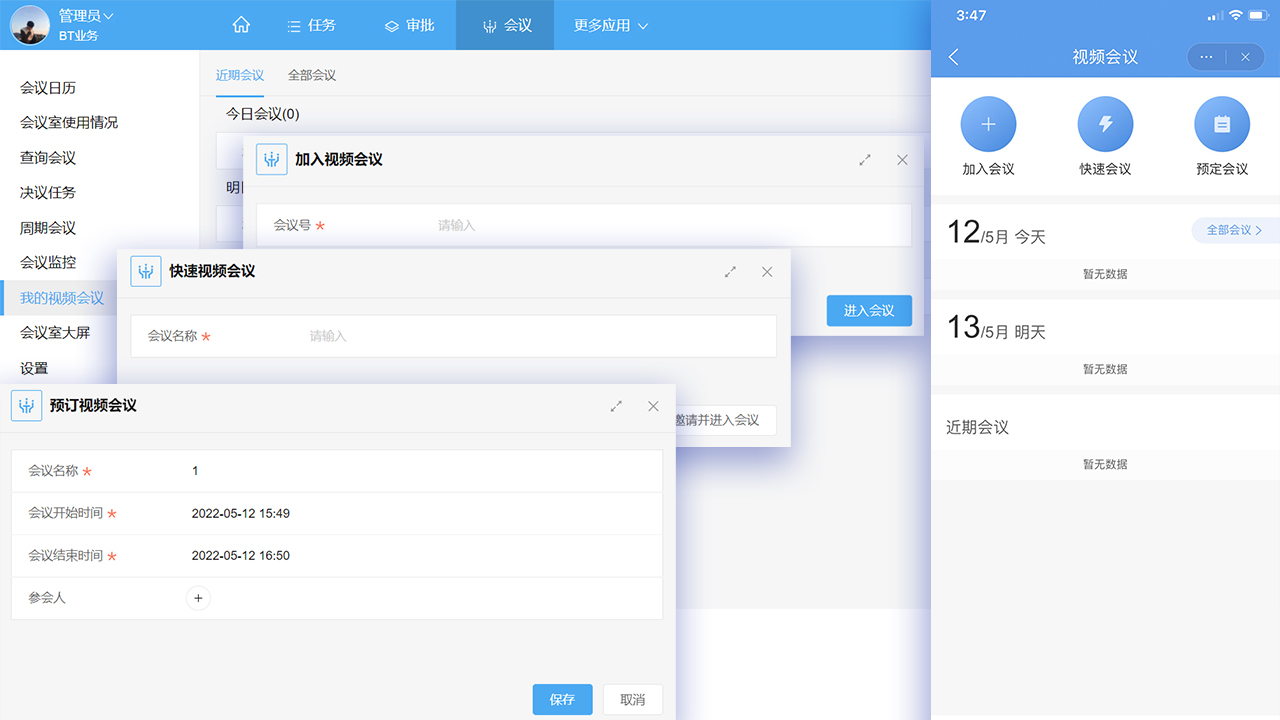The height and width of the screenshot is (720, 1280).
Task: Select the 会议 tab in top bar
Action: (506, 25)
